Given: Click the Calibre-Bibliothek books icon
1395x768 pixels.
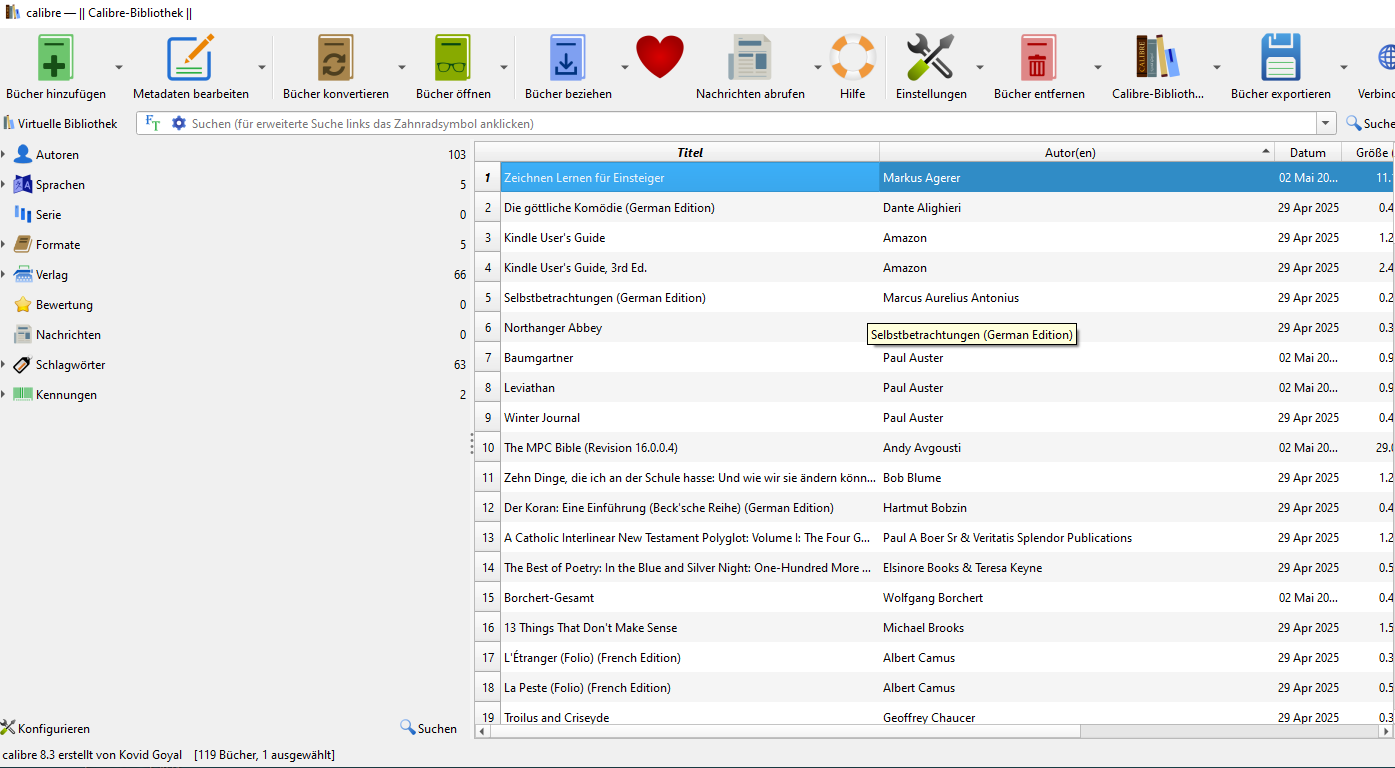Looking at the screenshot, I should tap(1158, 57).
